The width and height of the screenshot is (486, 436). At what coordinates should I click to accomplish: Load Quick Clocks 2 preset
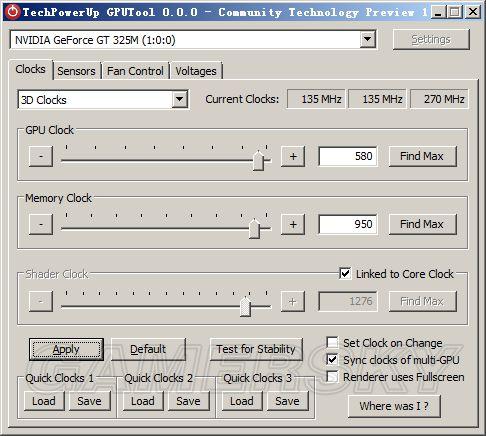point(143,401)
